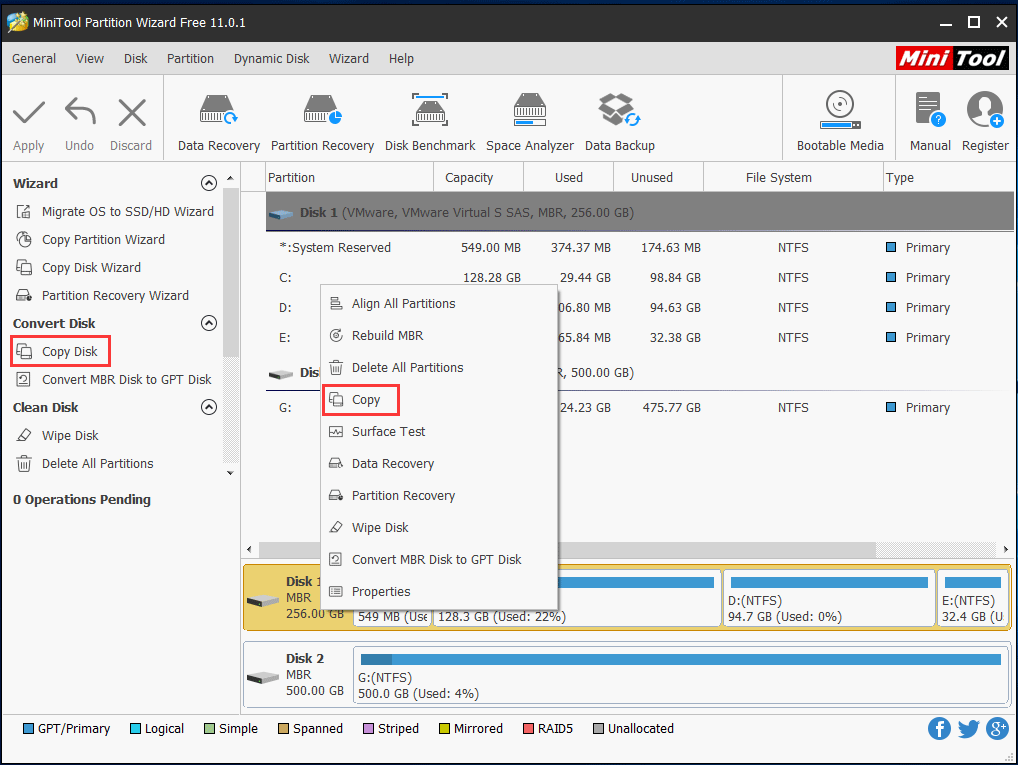
Task: Open the Disk menu
Action: click(x=136, y=58)
